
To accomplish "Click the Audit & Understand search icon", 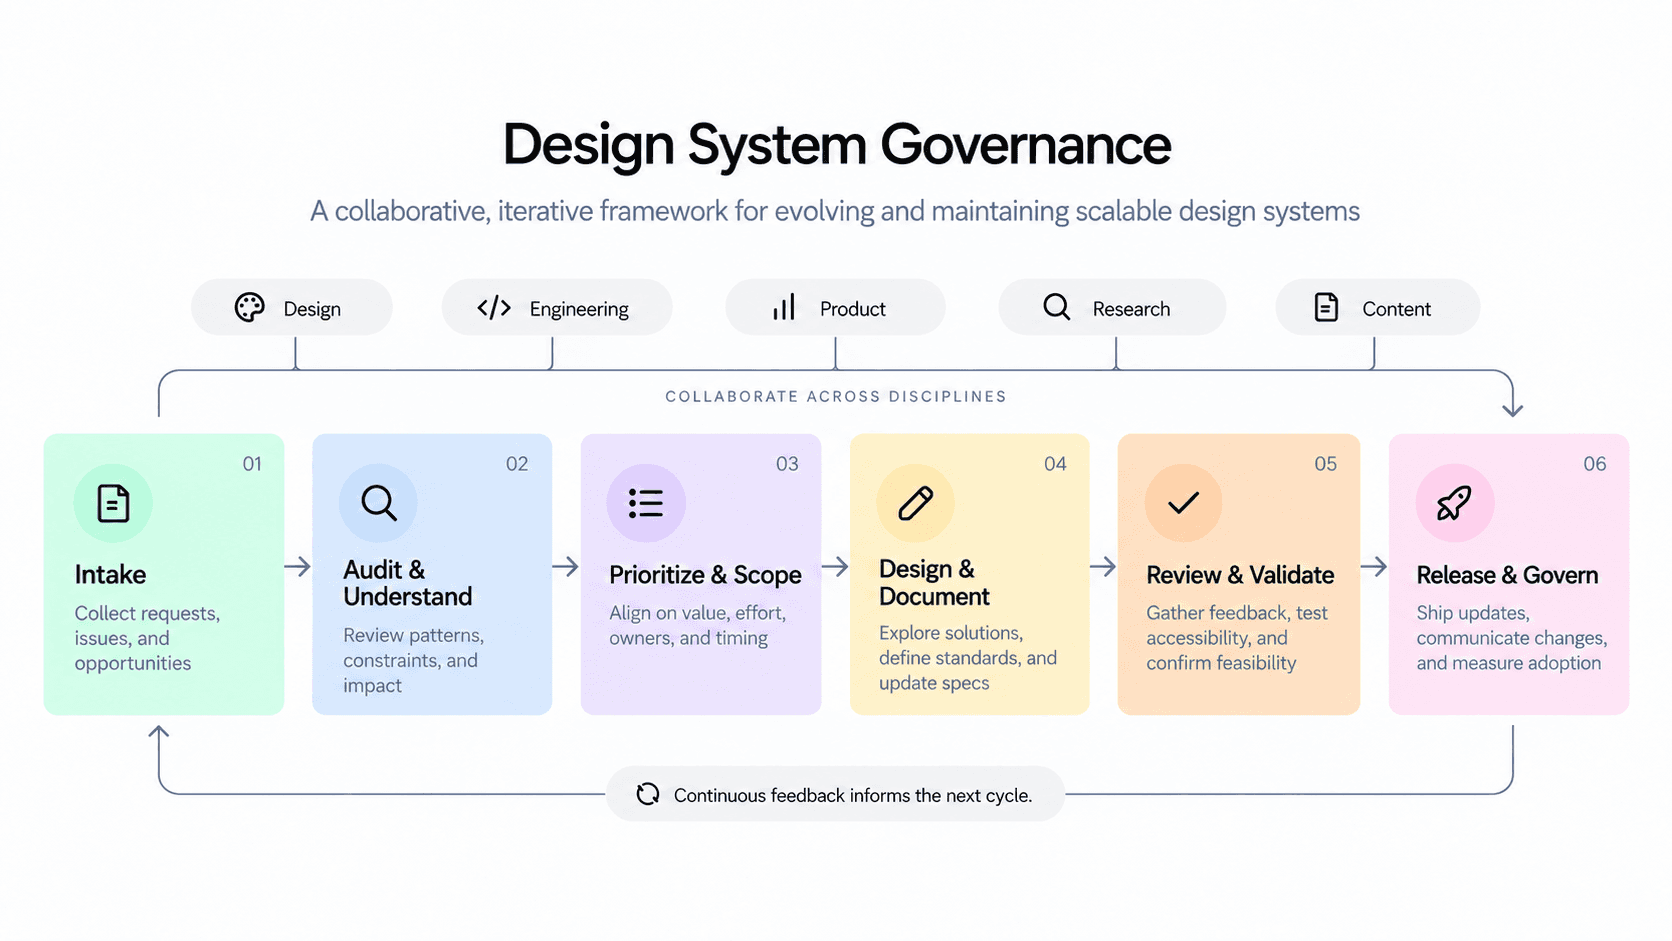I will point(378,503).
